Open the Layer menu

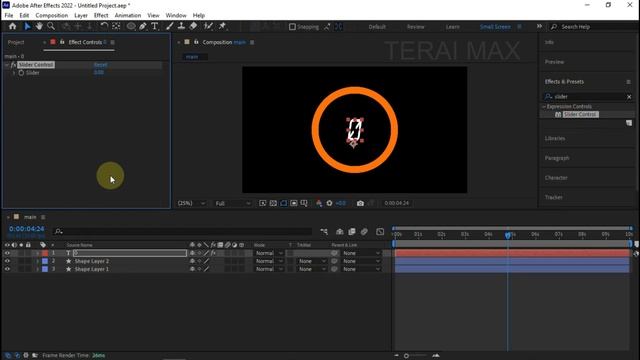[81, 15]
